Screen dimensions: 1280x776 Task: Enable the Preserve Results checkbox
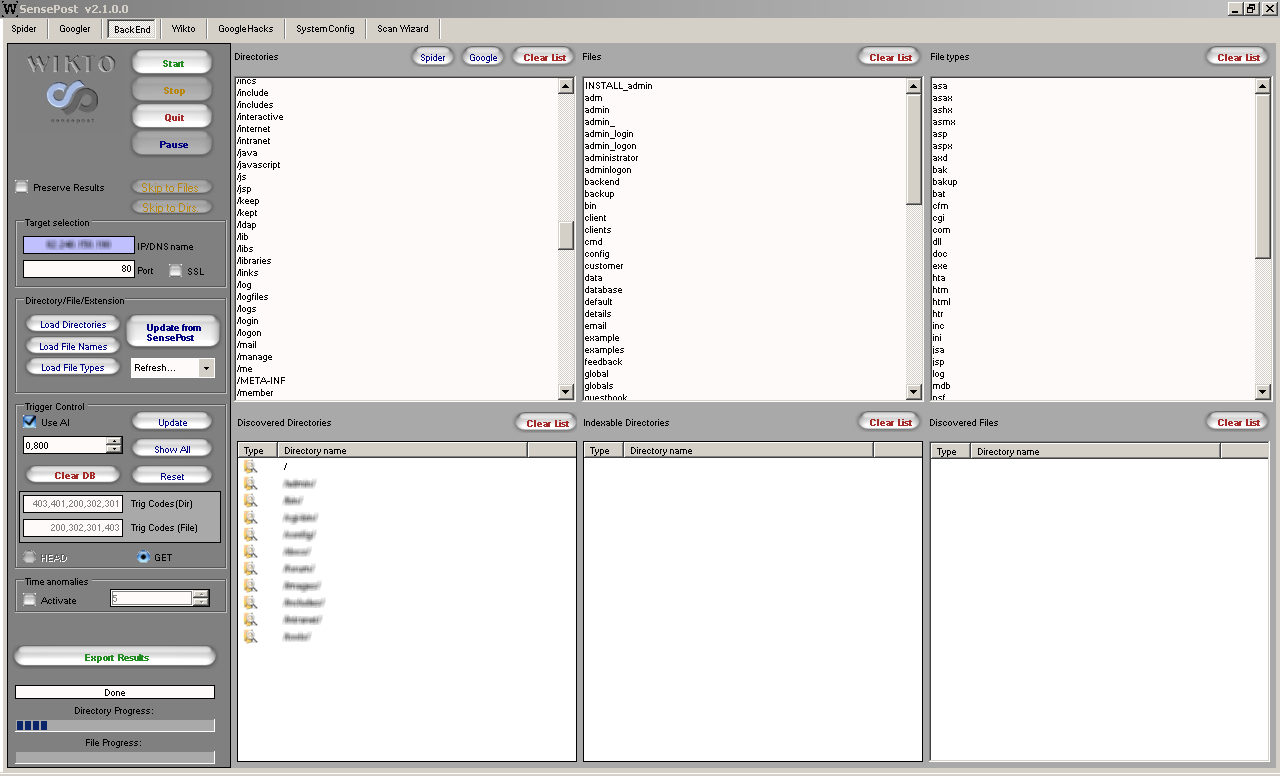tap(22, 187)
